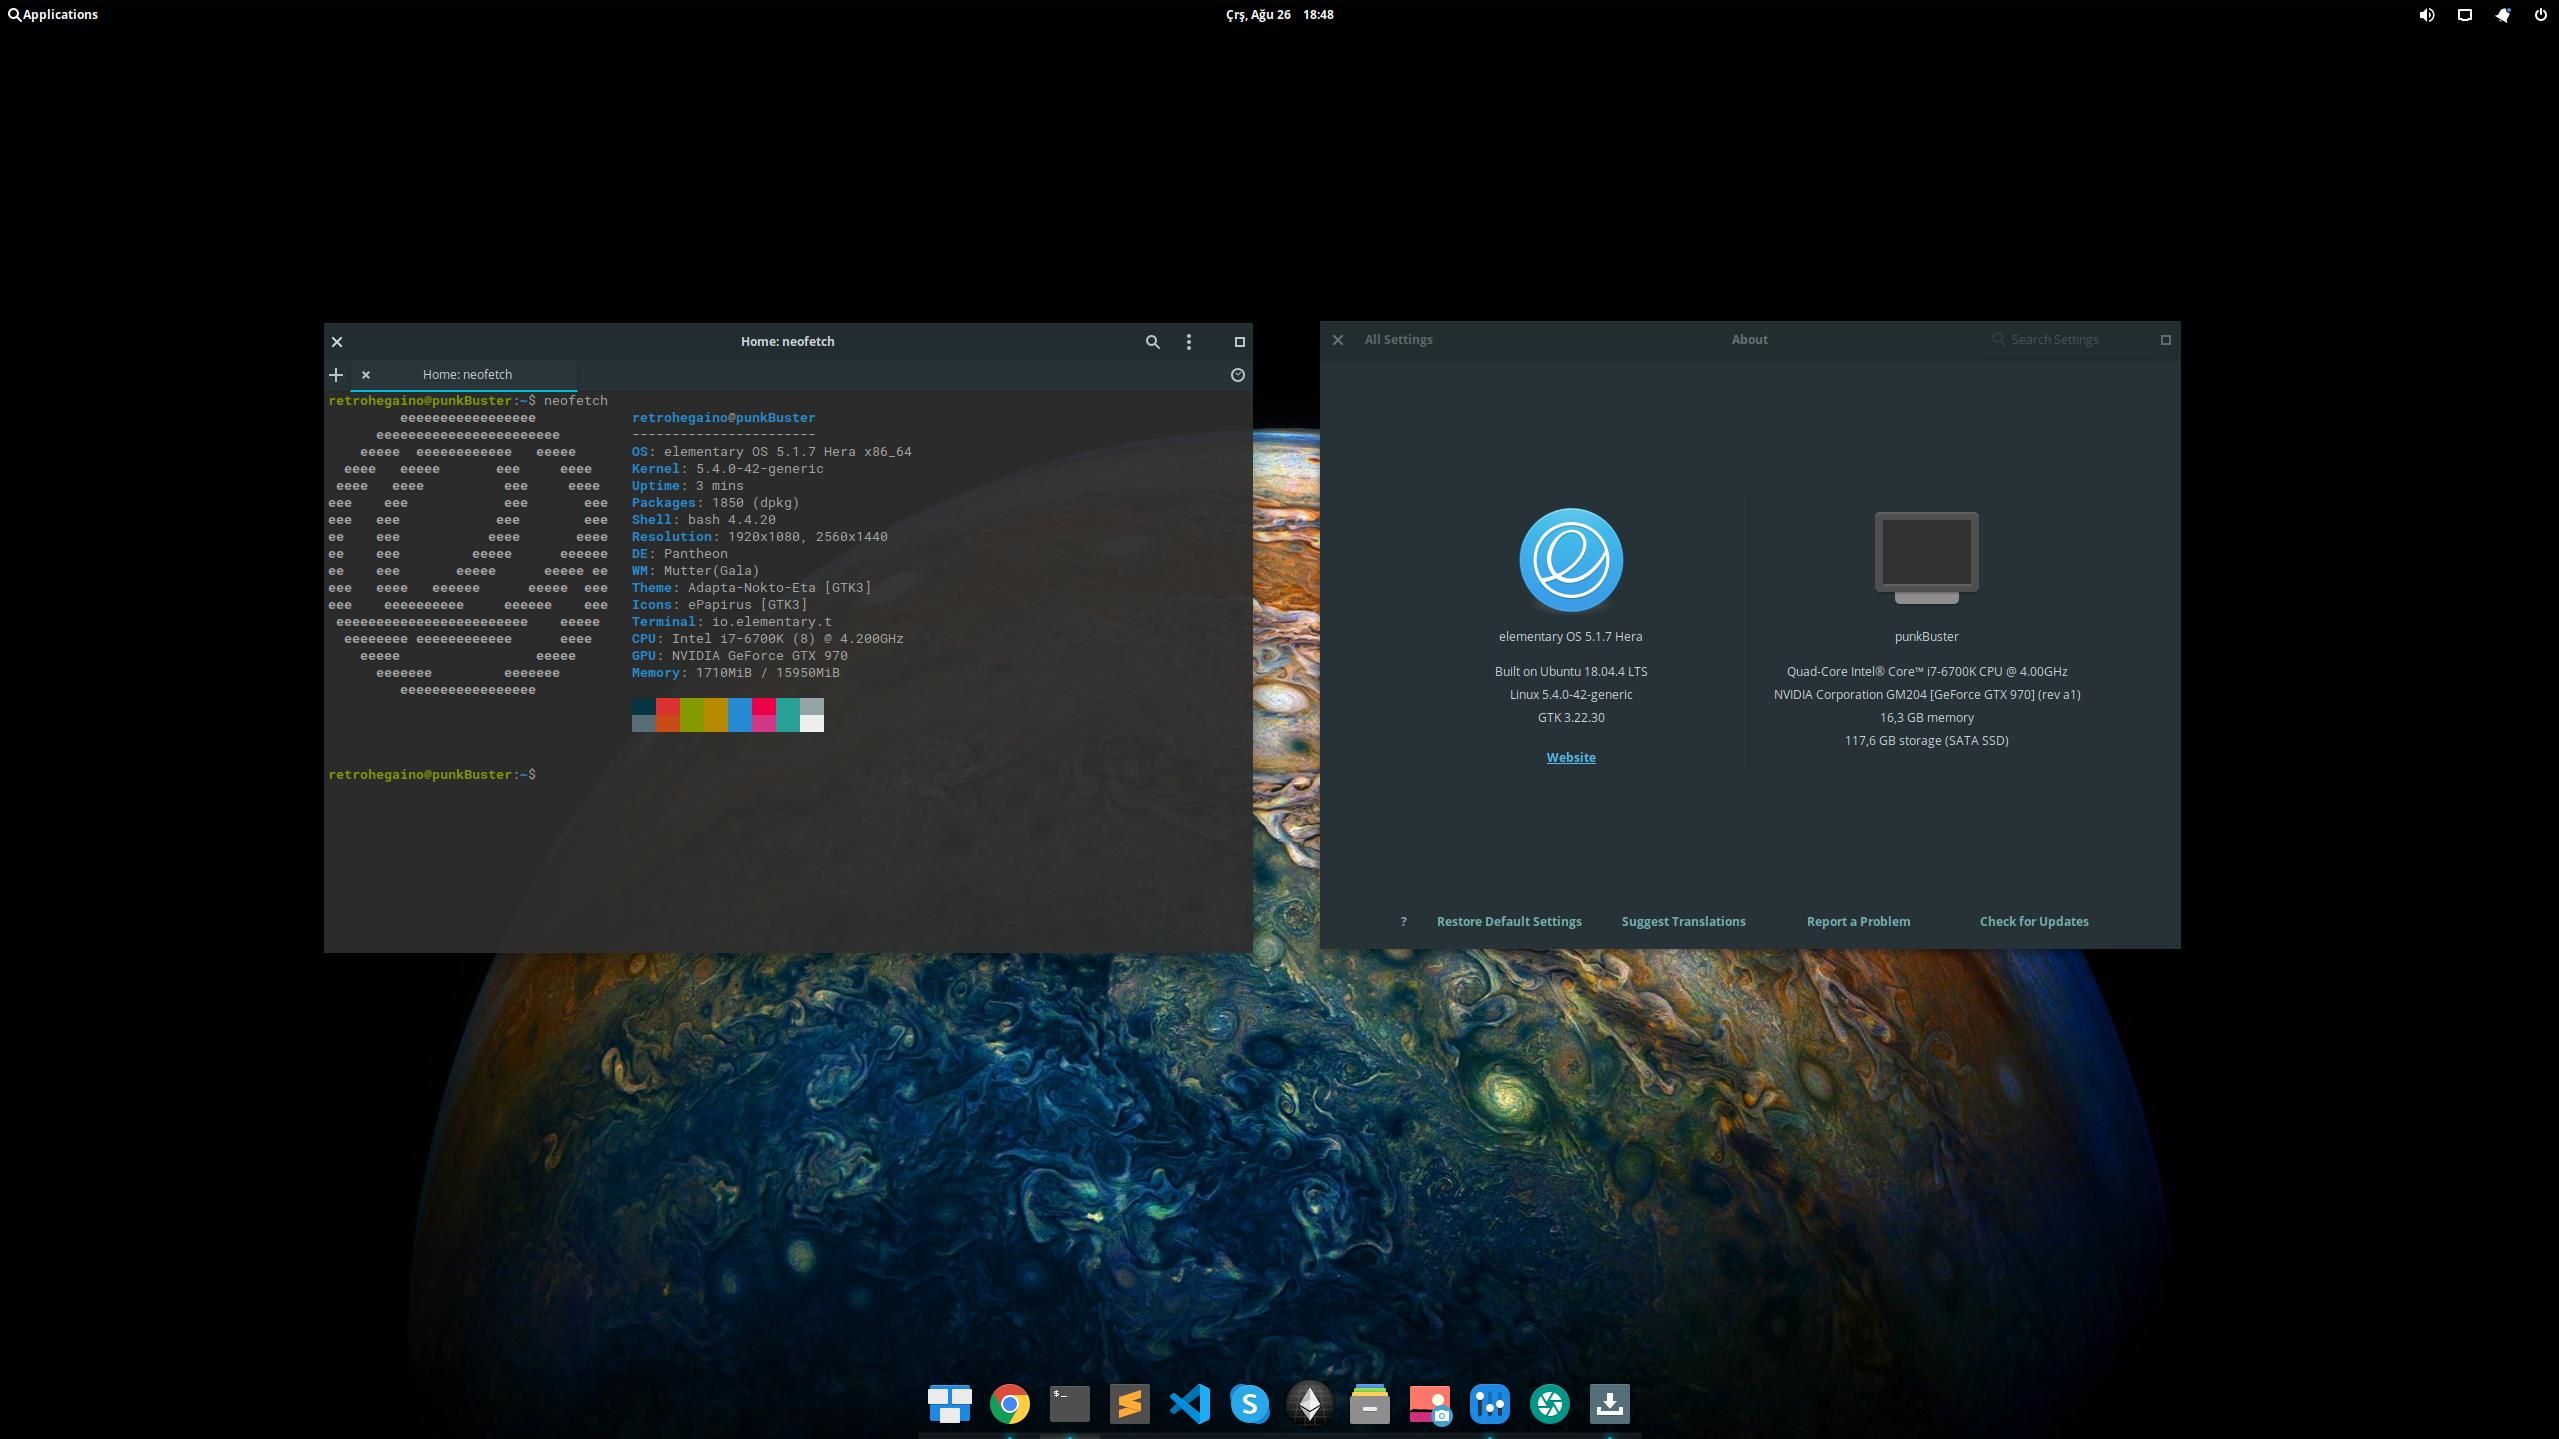
Task: Open the elementary Website link
Action: pyautogui.click(x=1570, y=758)
